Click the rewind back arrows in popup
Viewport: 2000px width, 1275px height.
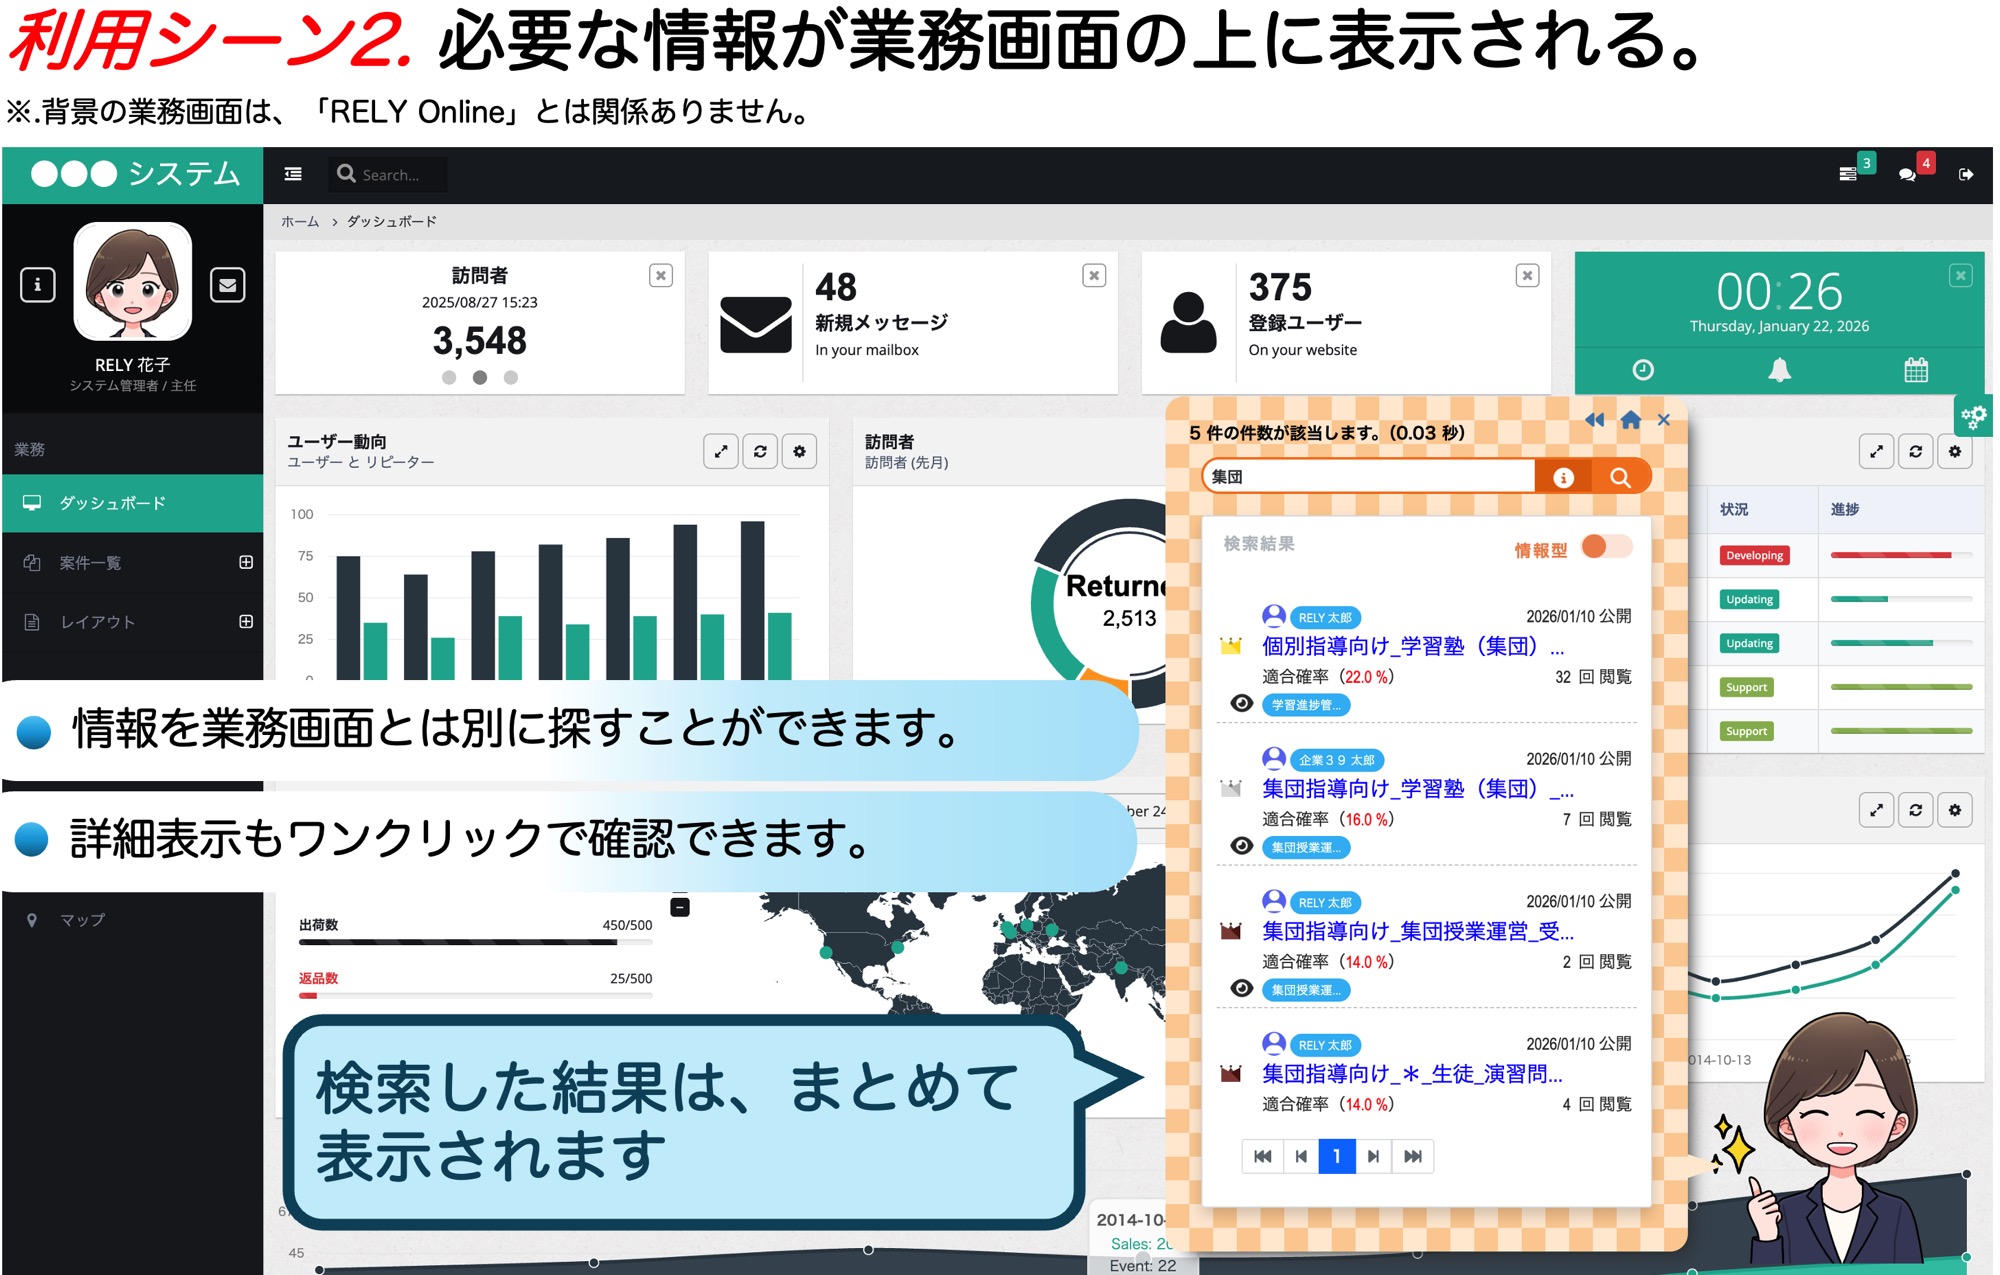(1594, 420)
